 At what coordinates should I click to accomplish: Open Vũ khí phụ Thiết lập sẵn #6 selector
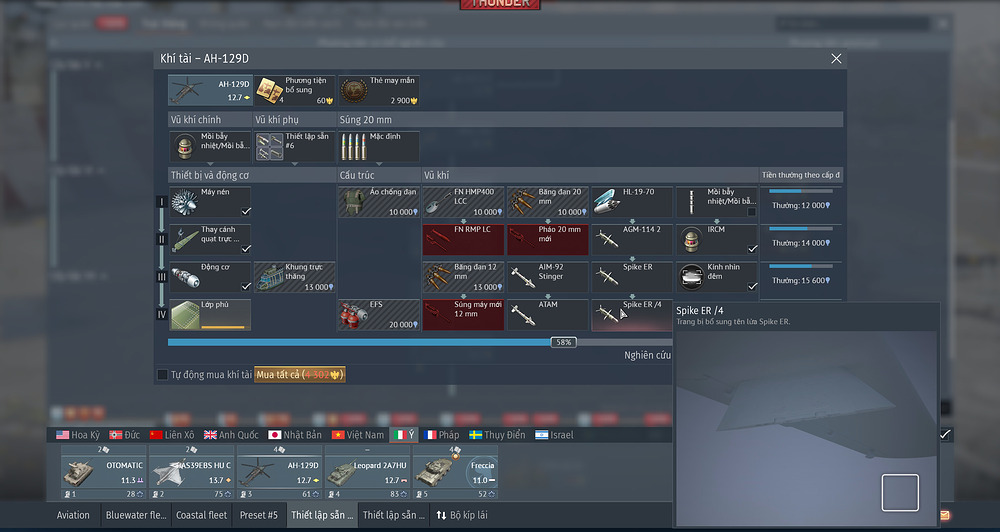tap(295, 146)
